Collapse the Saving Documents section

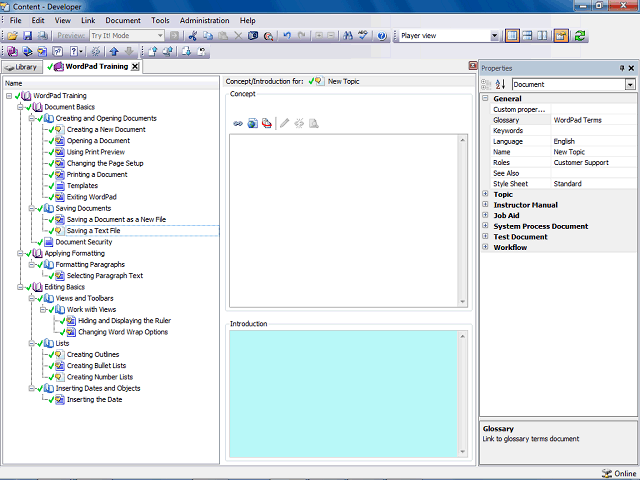[31, 209]
